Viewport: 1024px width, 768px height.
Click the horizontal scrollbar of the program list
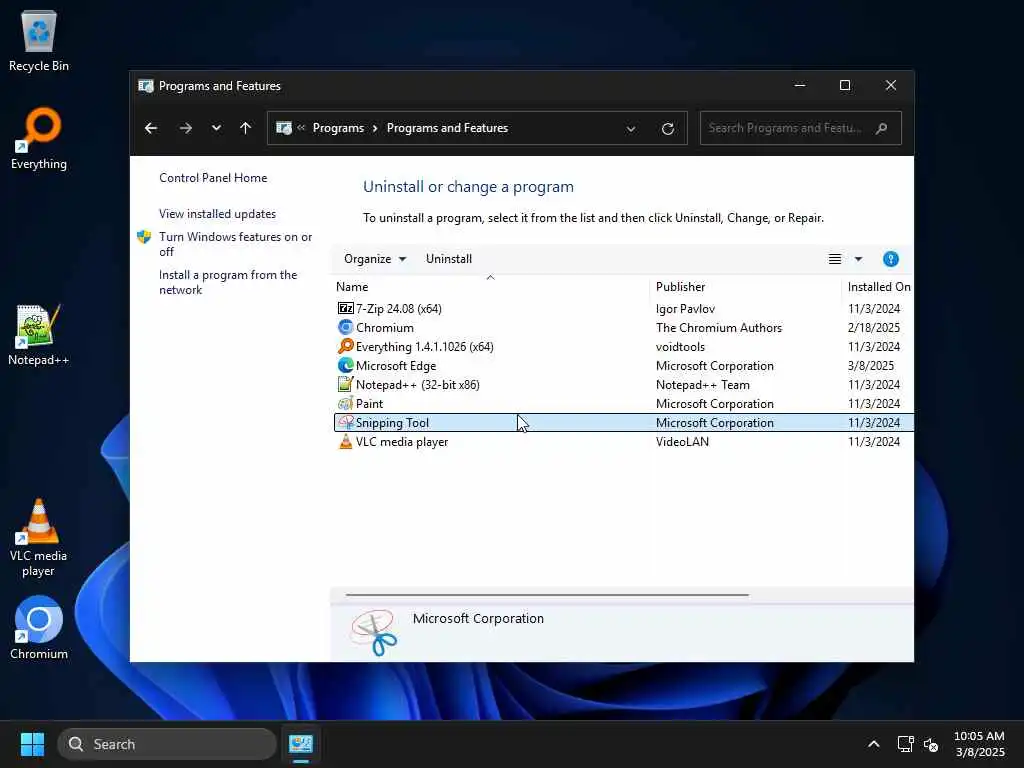(x=547, y=595)
